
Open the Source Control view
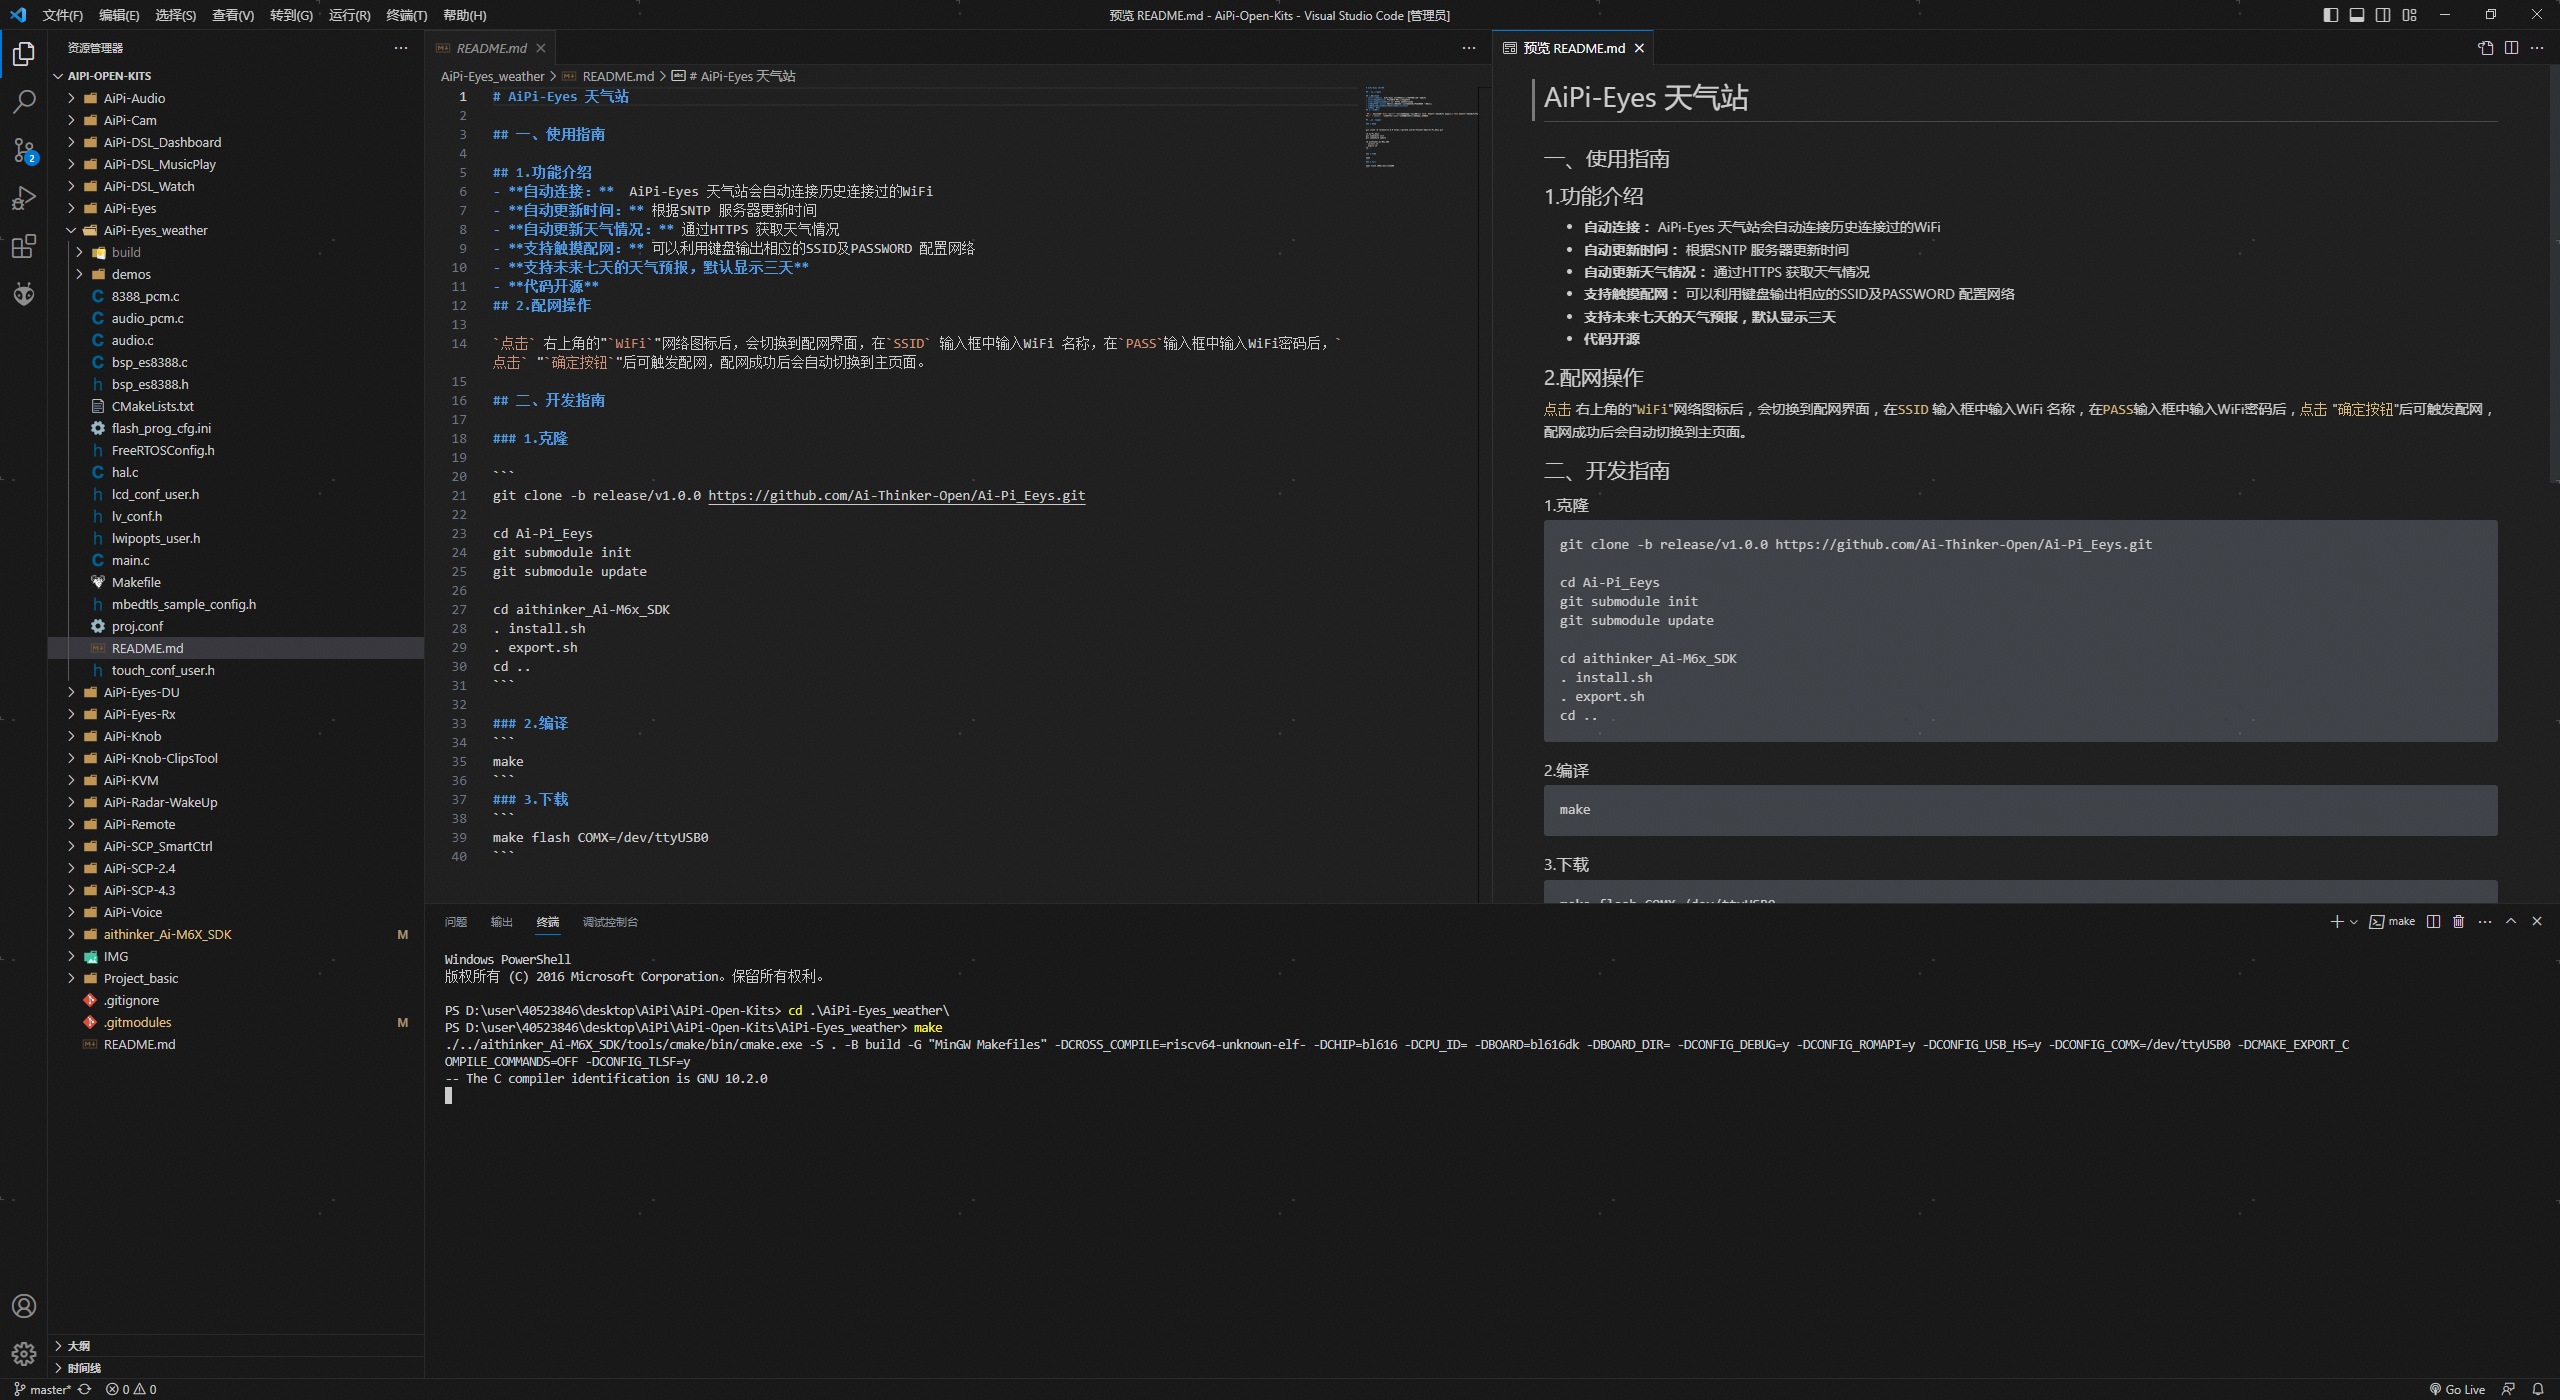pyautogui.click(x=24, y=150)
